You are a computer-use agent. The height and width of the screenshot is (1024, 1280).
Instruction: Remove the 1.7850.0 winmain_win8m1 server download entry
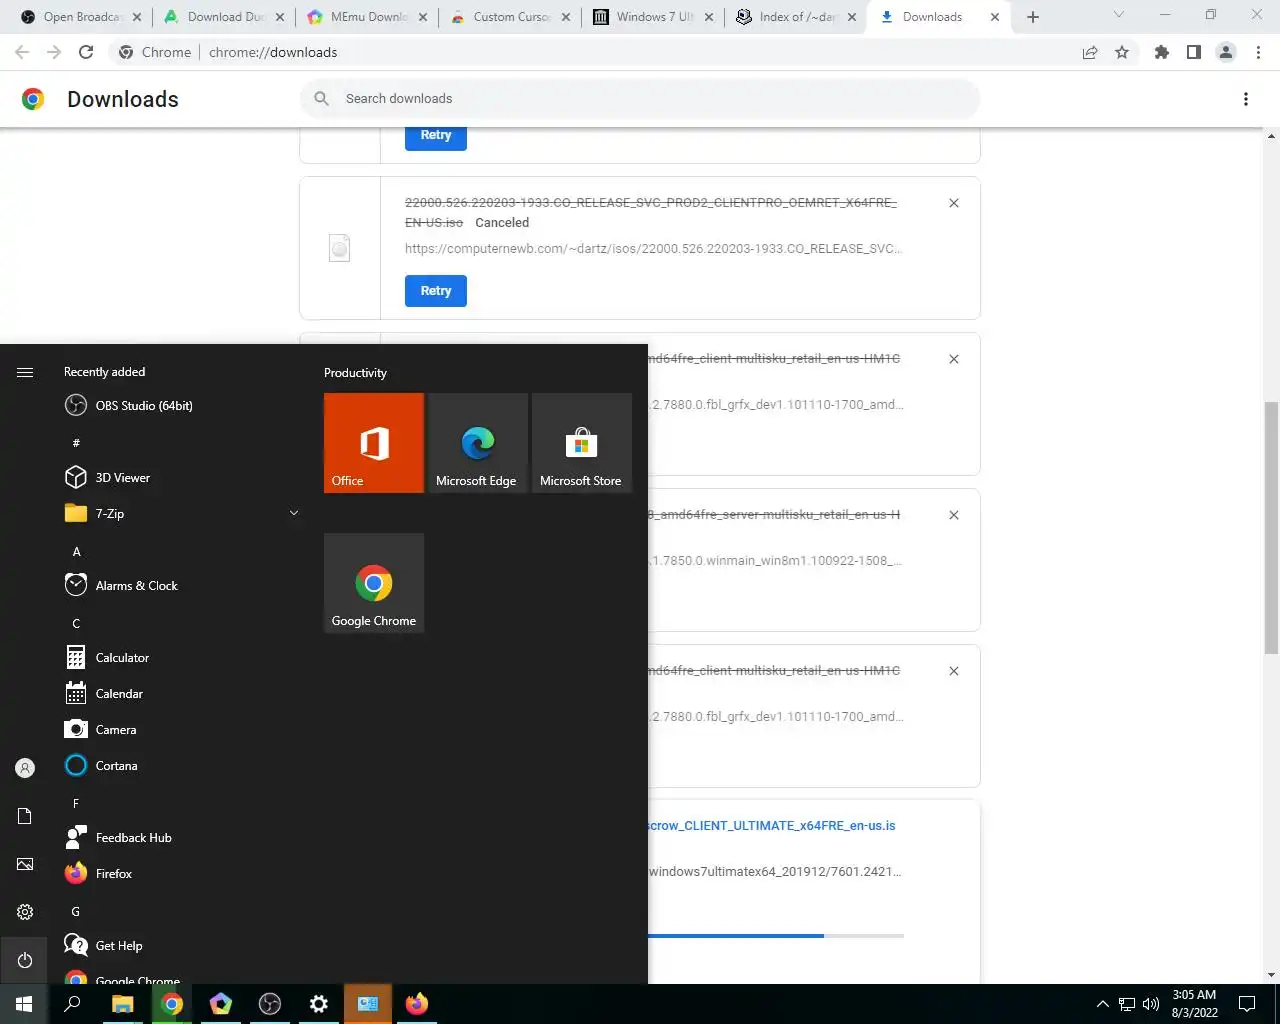click(x=954, y=515)
